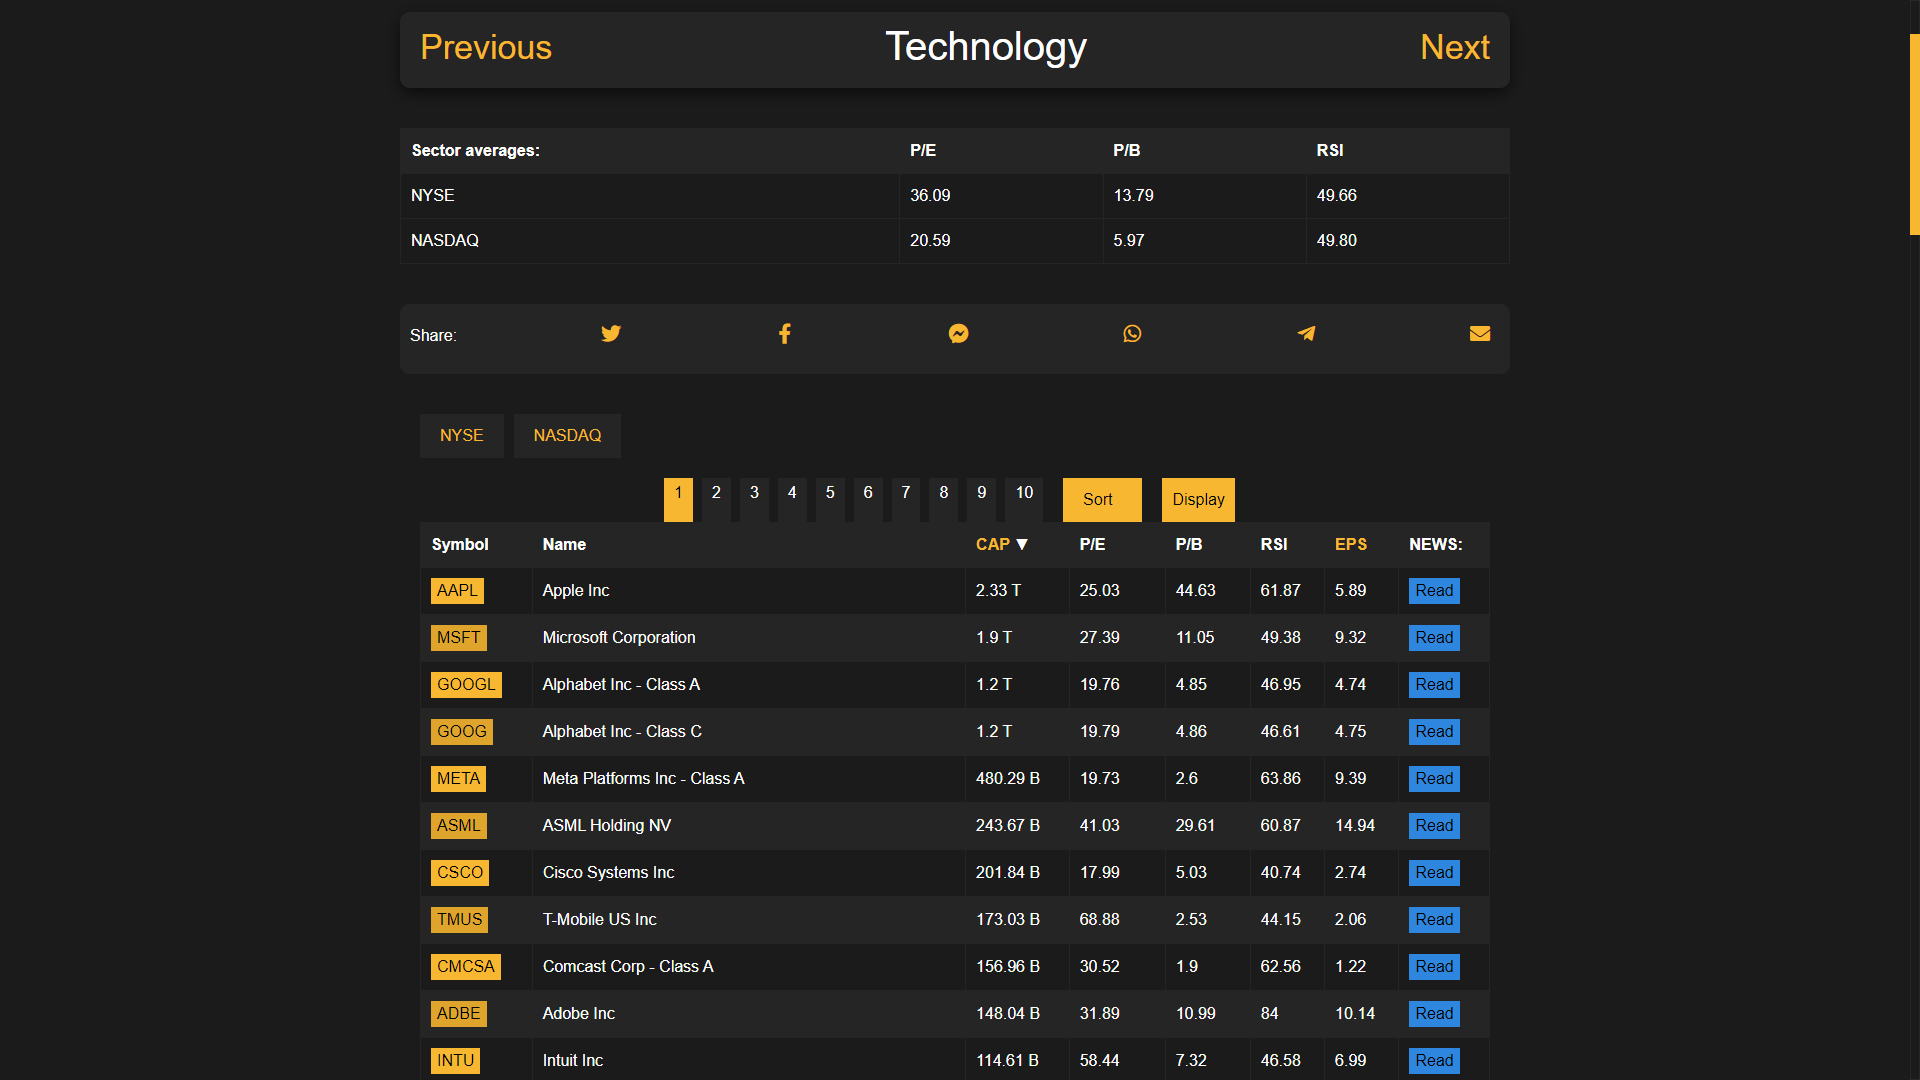Share via WhatsApp icon

coord(1132,334)
